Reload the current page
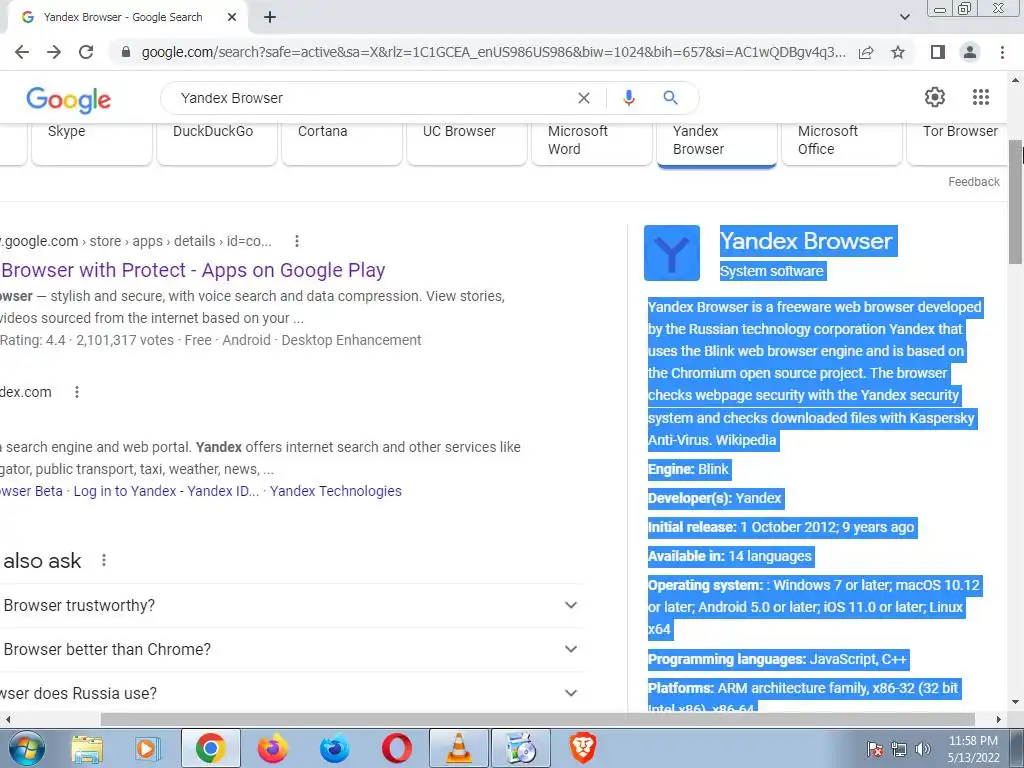1024x768 pixels. (86, 52)
